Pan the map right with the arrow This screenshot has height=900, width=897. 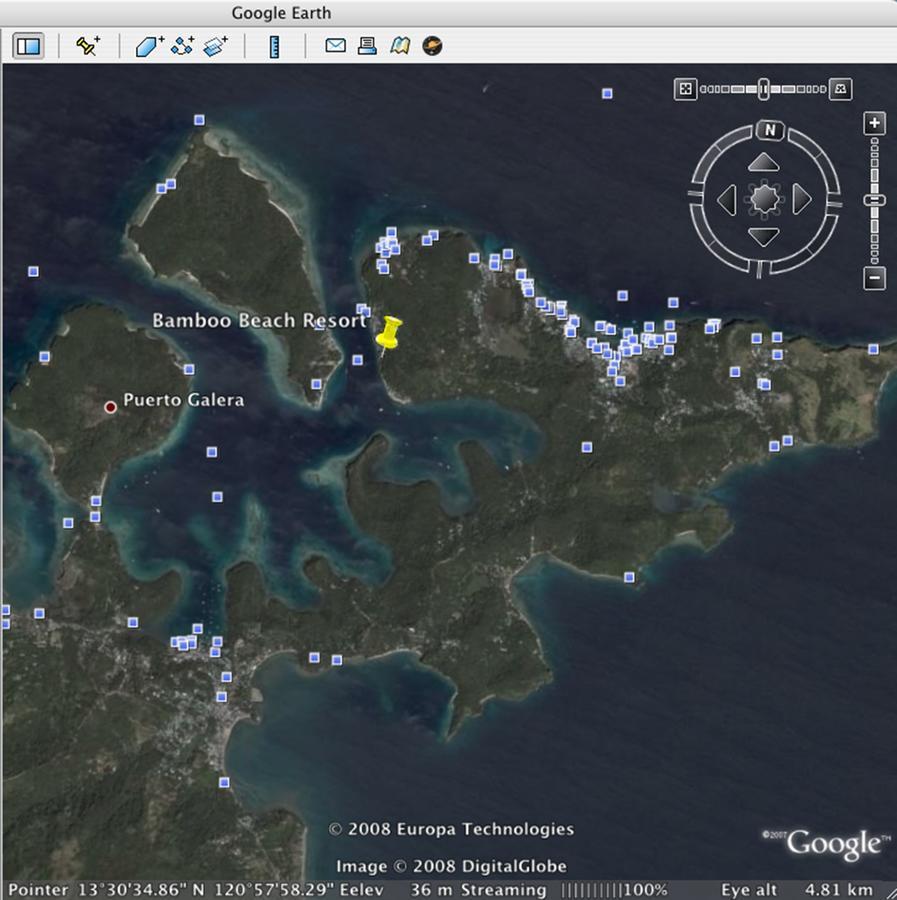802,199
